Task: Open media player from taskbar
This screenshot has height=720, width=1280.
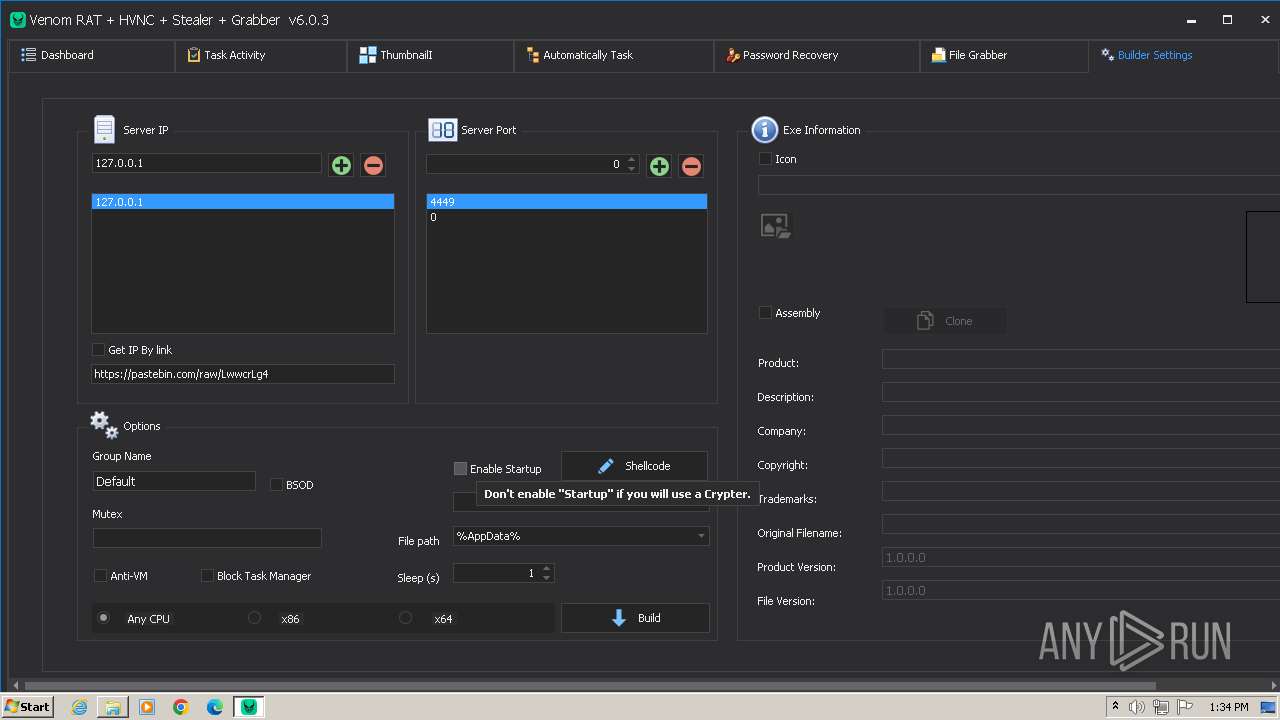Action: pyautogui.click(x=147, y=707)
